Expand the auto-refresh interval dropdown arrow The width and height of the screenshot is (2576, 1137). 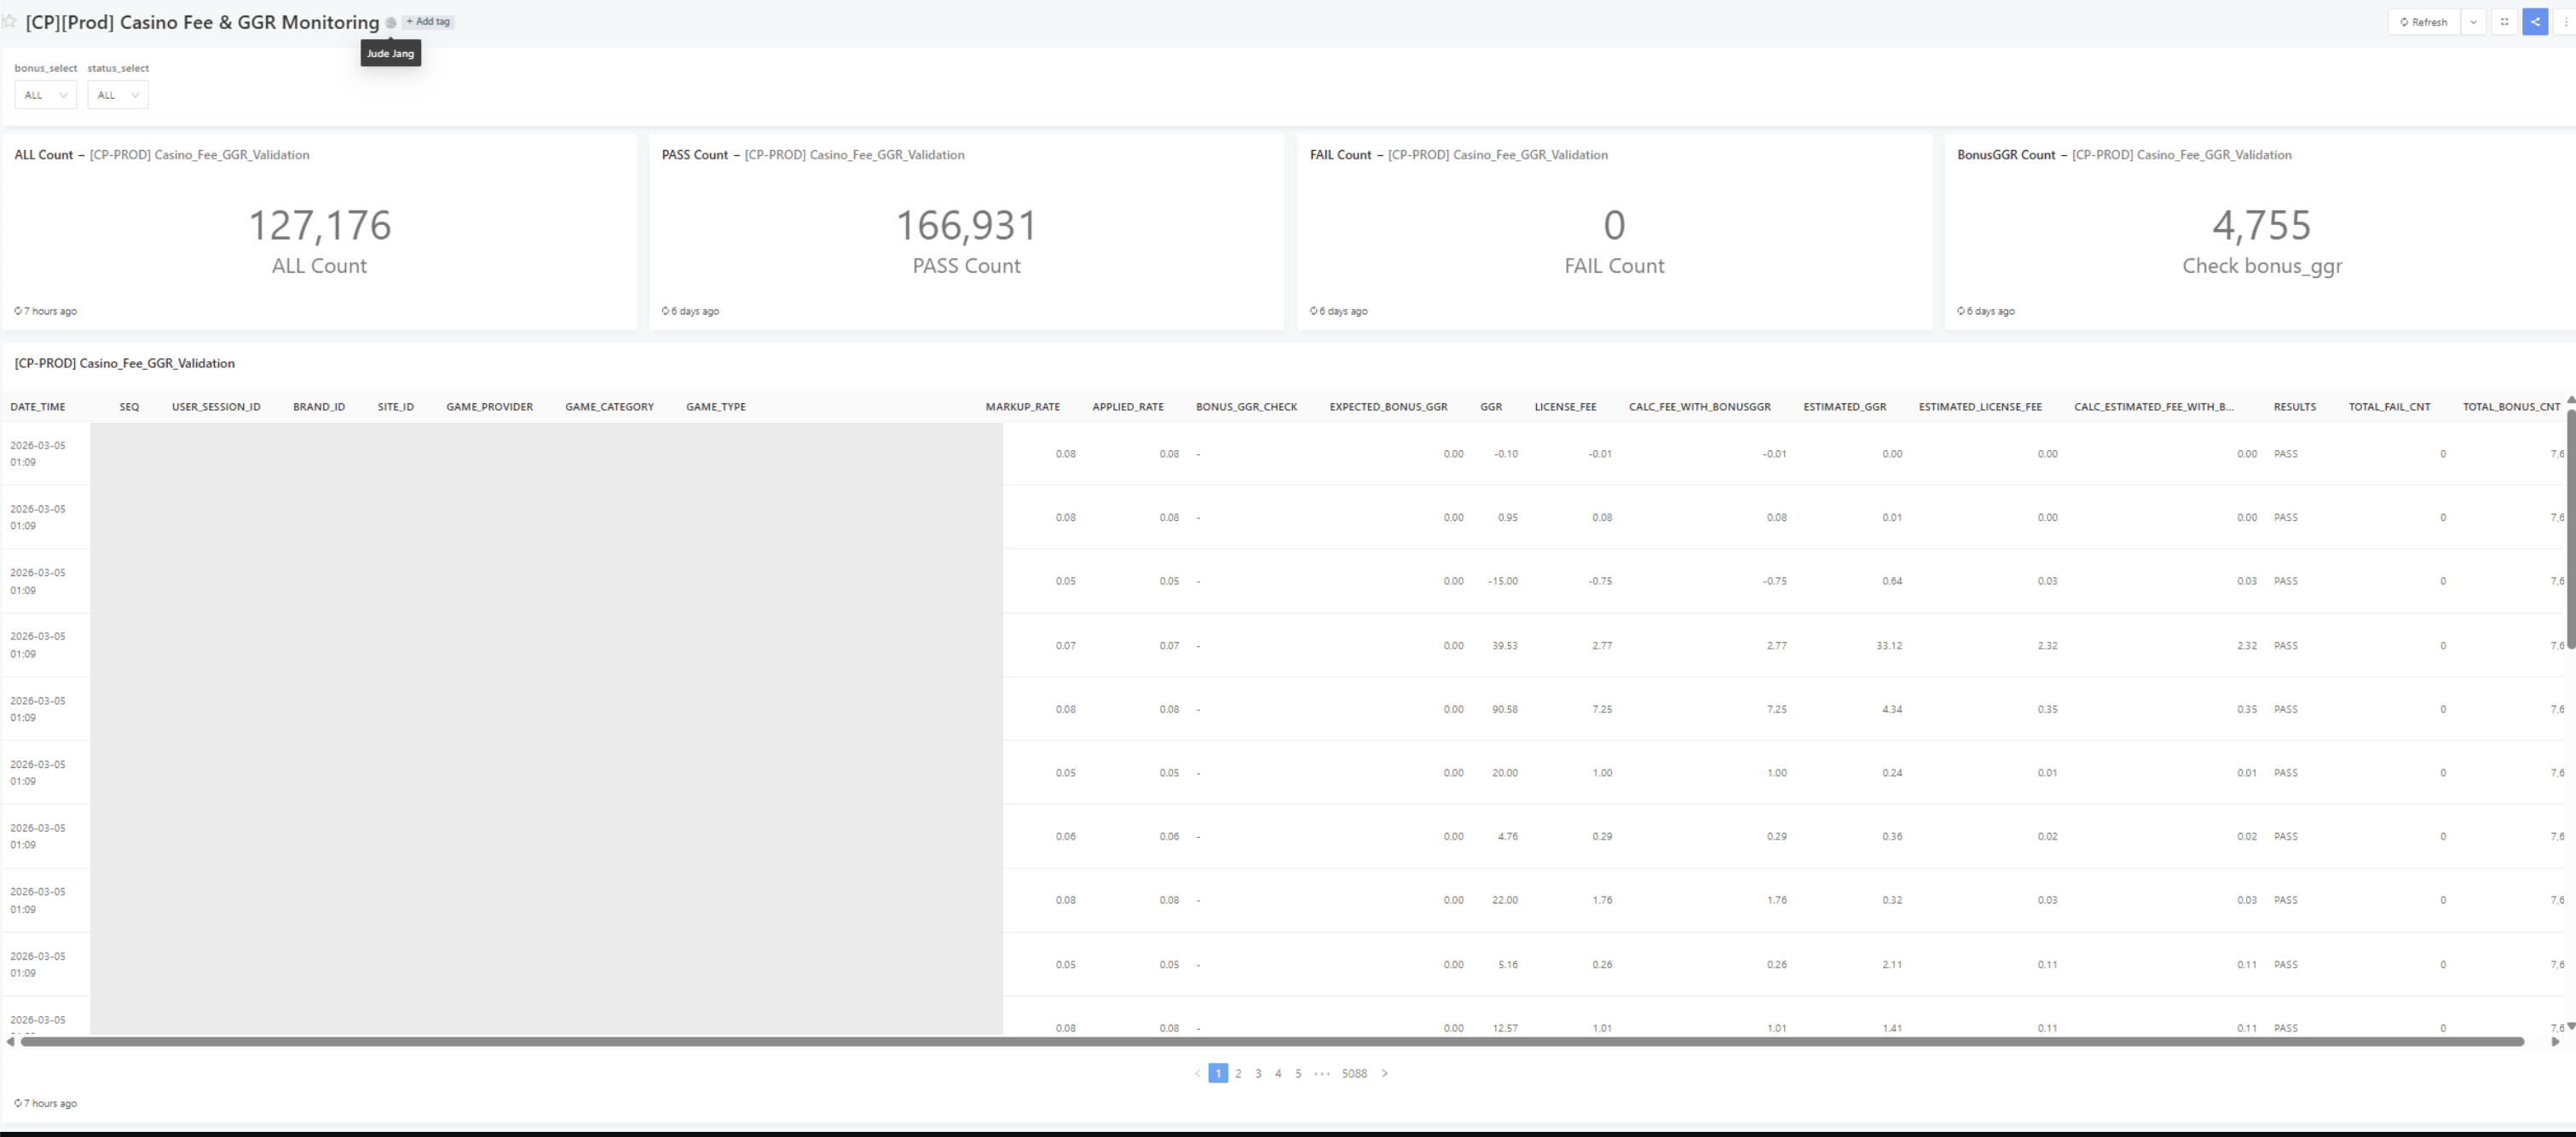click(2474, 22)
